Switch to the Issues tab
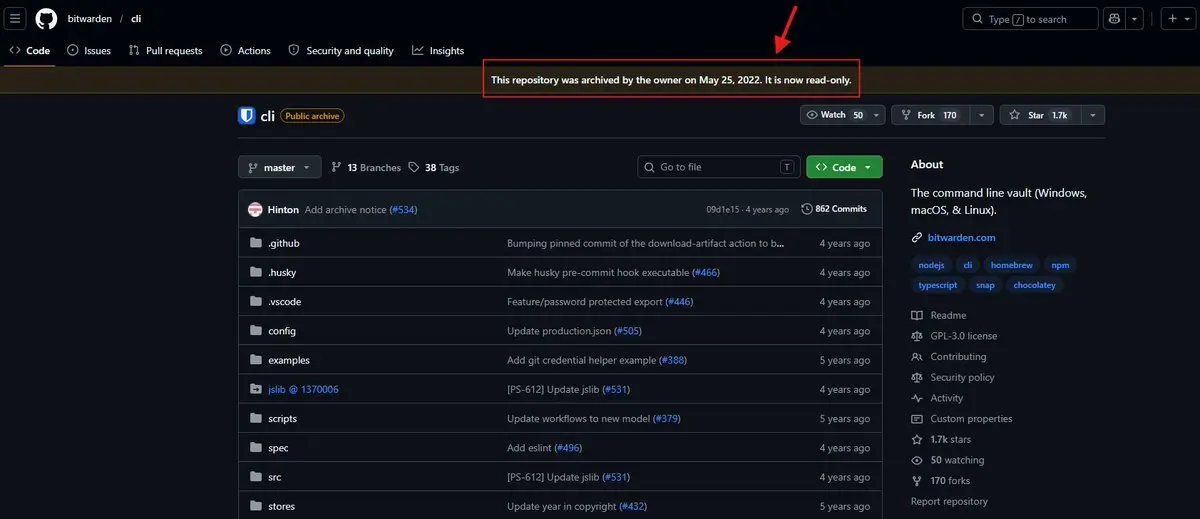1200x519 pixels. pos(88,50)
